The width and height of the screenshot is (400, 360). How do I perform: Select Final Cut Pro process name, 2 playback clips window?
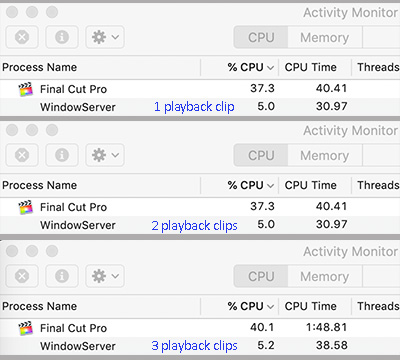(73, 207)
